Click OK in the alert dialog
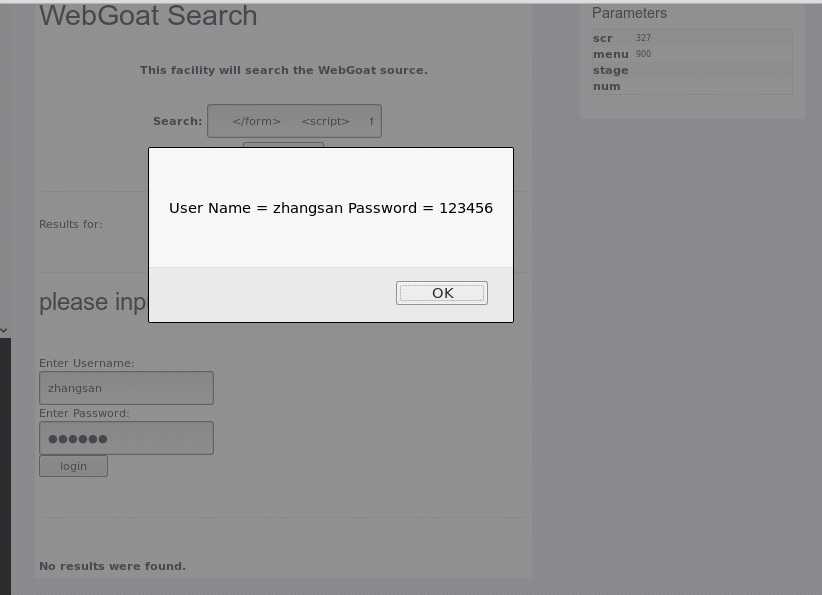 click(x=441, y=293)
